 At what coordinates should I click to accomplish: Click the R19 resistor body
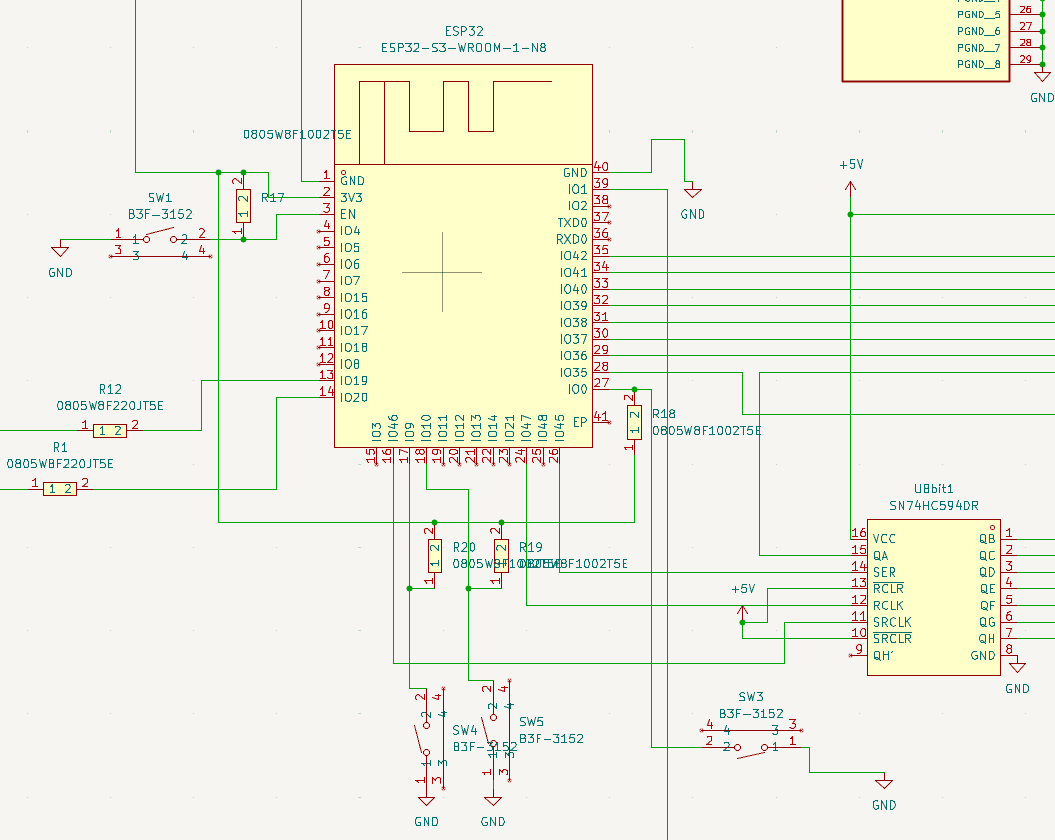click(501, 556)
